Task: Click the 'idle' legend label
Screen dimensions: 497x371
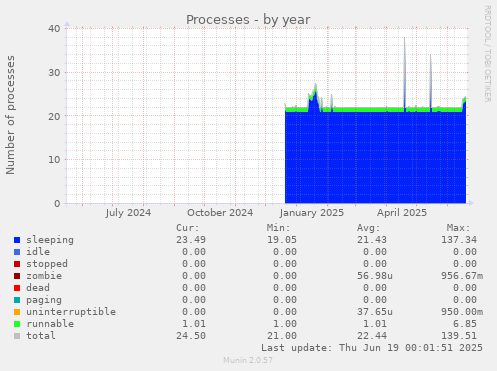Action: [x=38, y=252]
